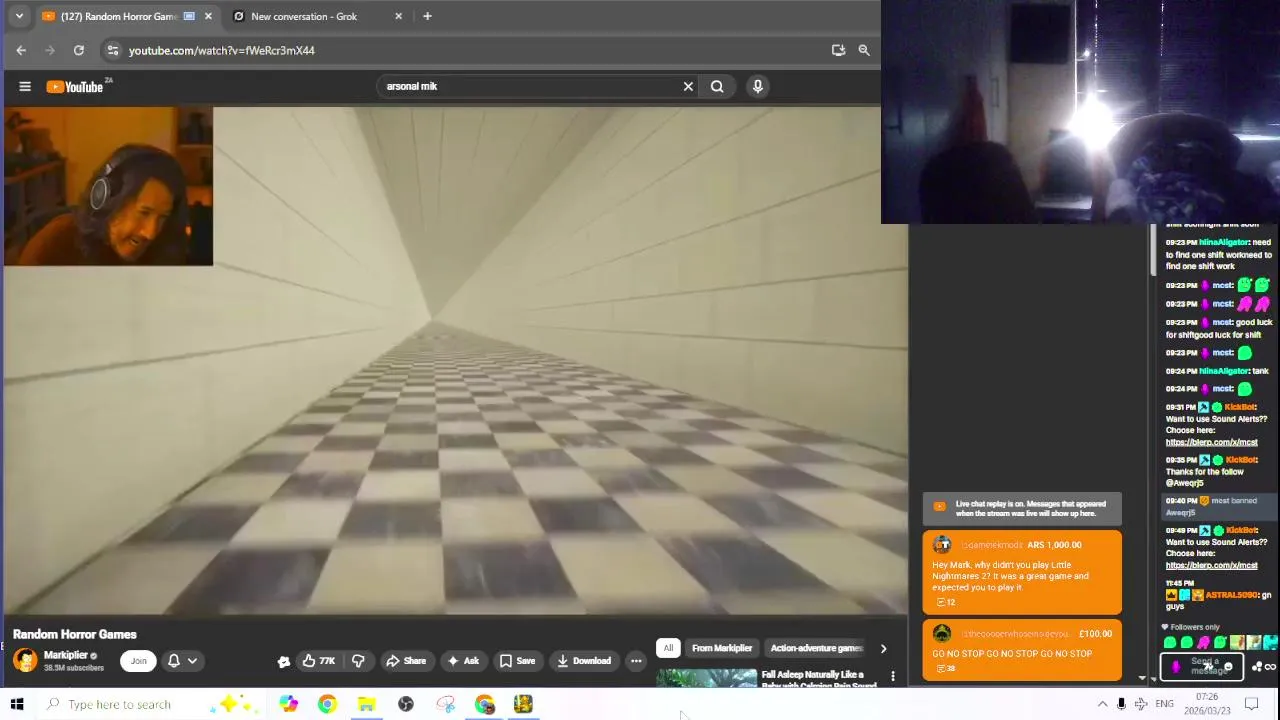1280x720 pixels.
Task: Click the icon left of the like button
Action: (x=284, y=661)
